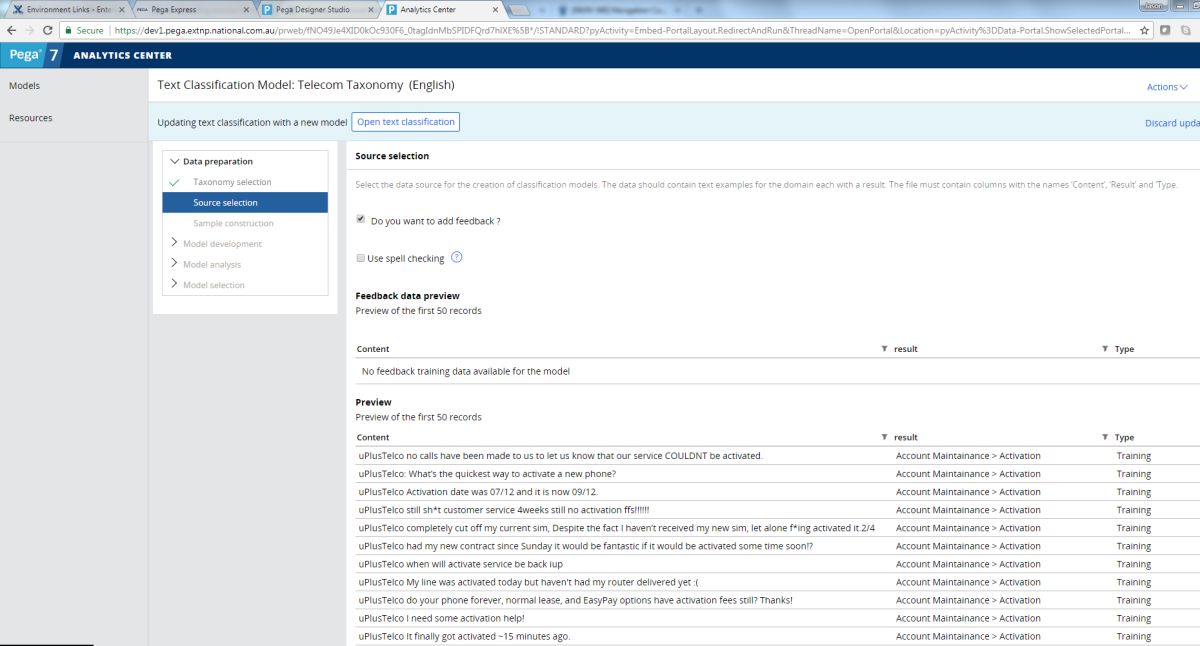Click Feedback table Content column header
This screenshot has height=646, width=1200.
click(x=373, y=349)
